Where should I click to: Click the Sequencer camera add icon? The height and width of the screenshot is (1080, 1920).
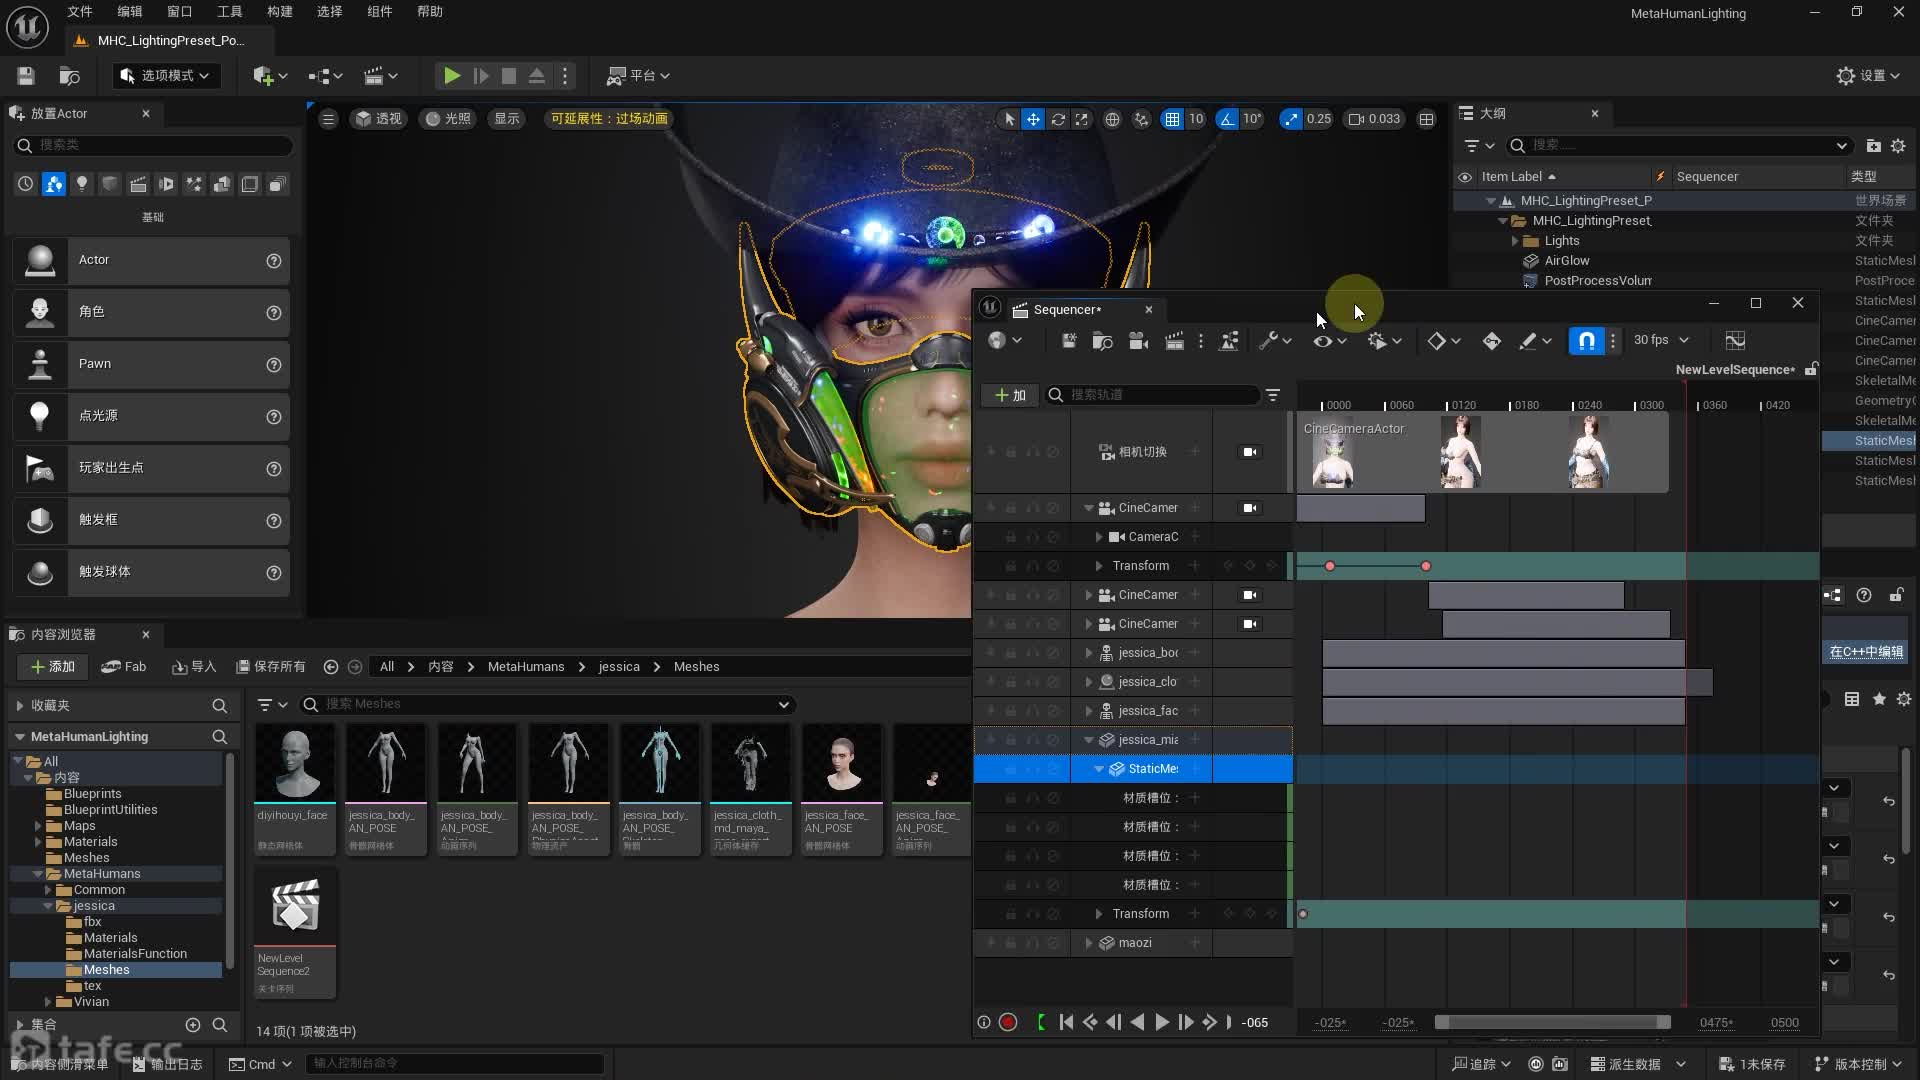1138,341
